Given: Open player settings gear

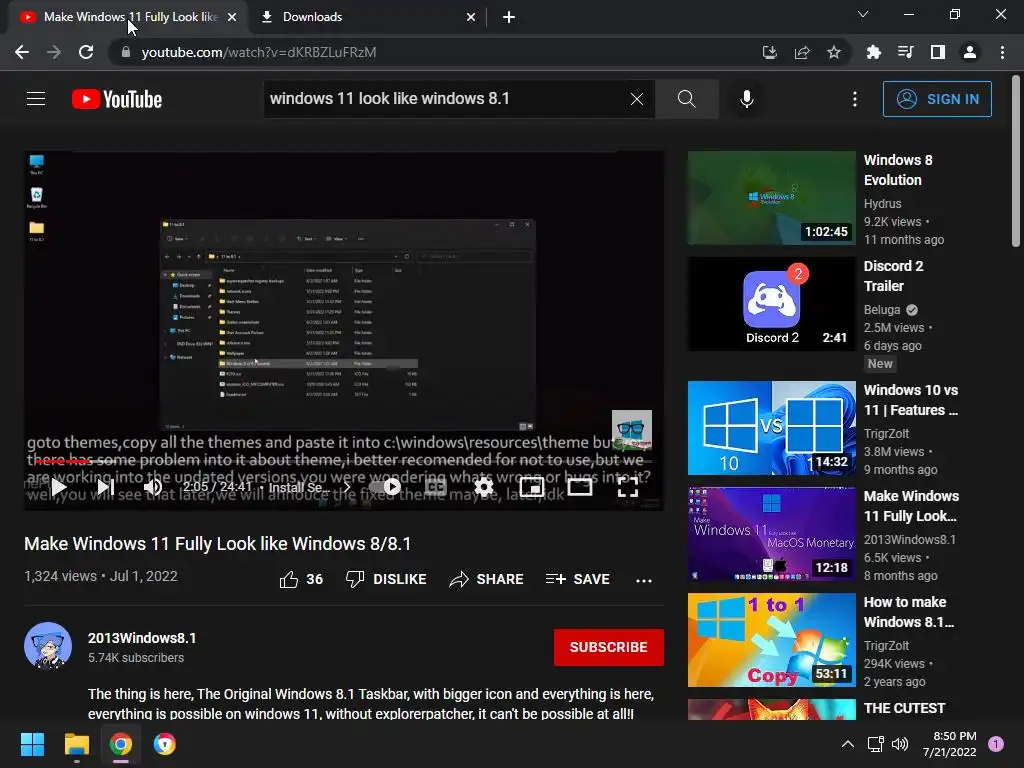Looking at the screenshot, I should click(x=484, y=487).
